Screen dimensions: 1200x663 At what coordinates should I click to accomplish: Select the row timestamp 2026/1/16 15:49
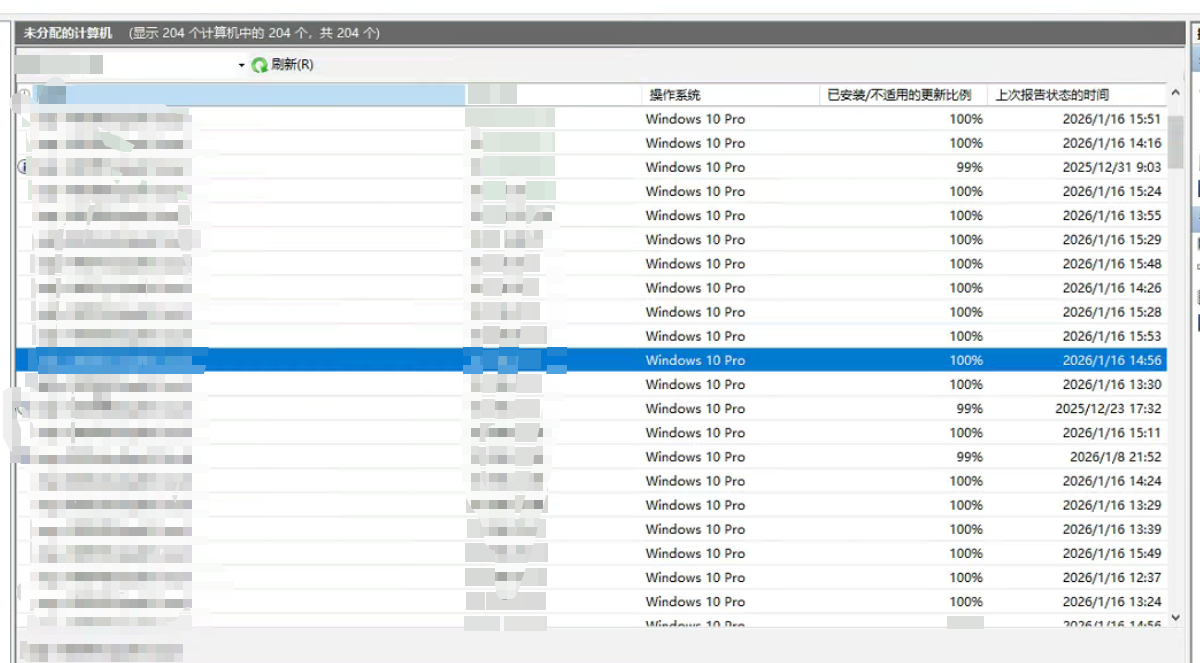click(x=1112, y=553)
